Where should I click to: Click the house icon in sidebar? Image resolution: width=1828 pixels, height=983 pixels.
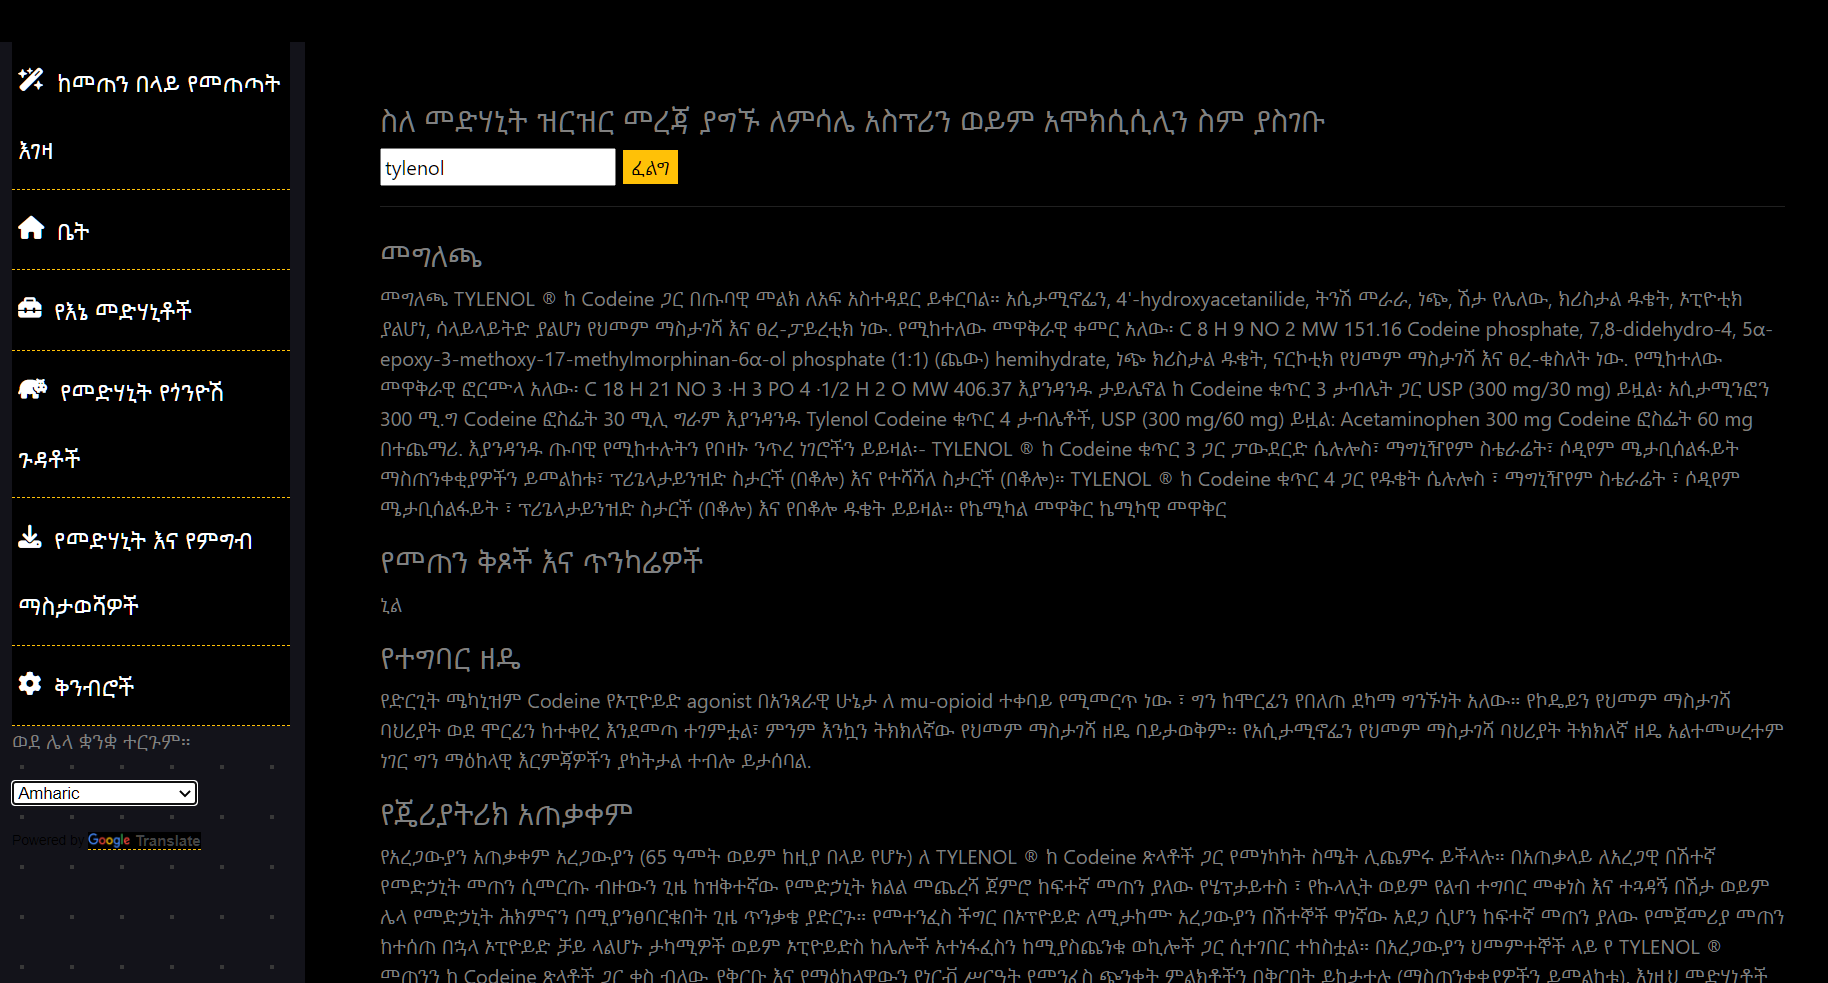coord(31,228)
